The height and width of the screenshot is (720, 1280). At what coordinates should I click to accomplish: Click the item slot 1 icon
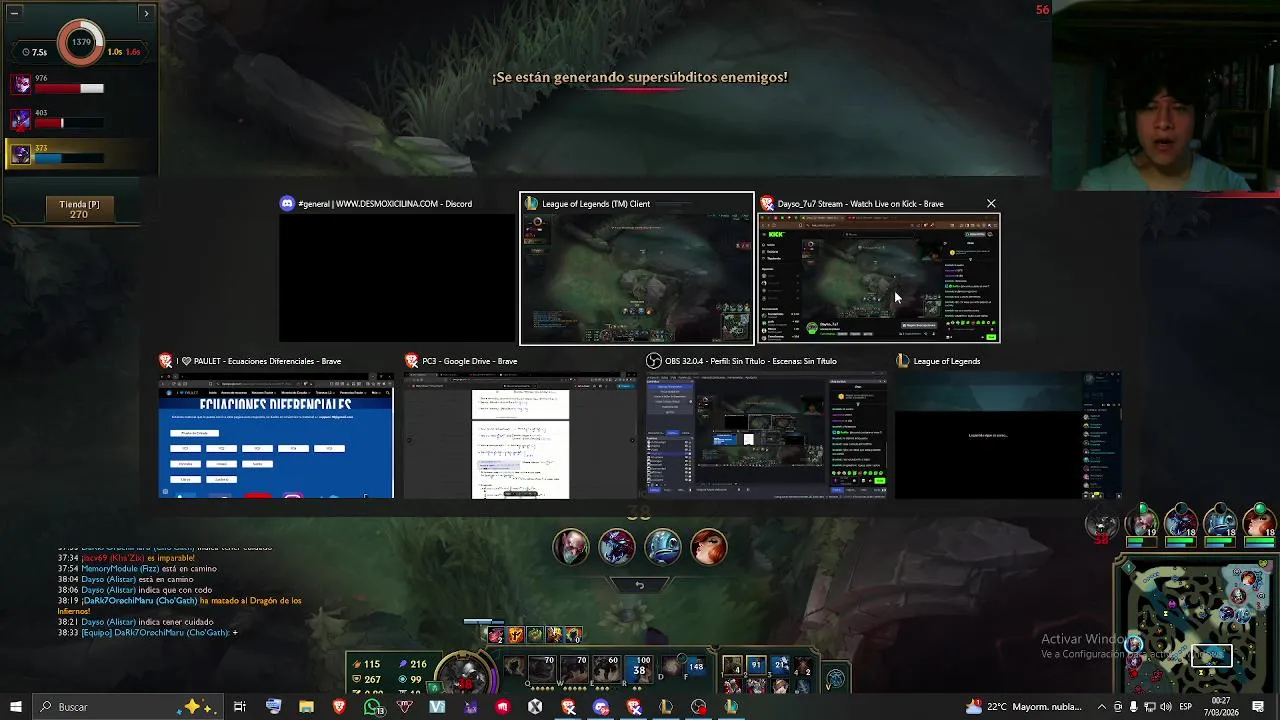coord(733,665)
